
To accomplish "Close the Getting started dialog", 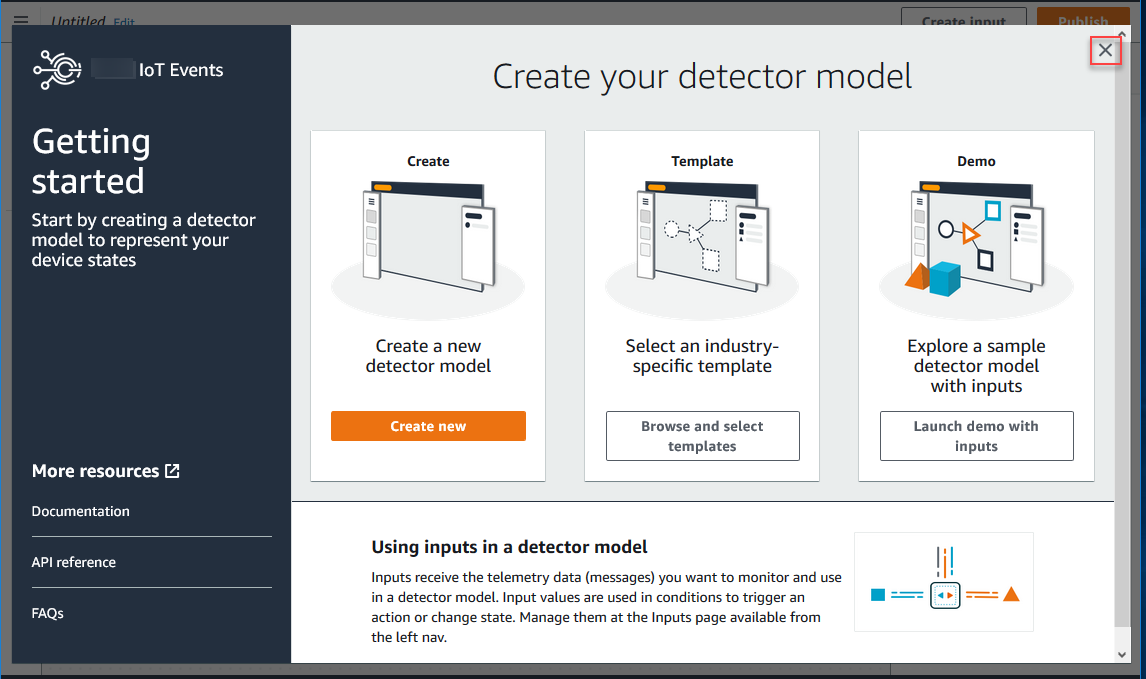I will (x=1105, y=50).
